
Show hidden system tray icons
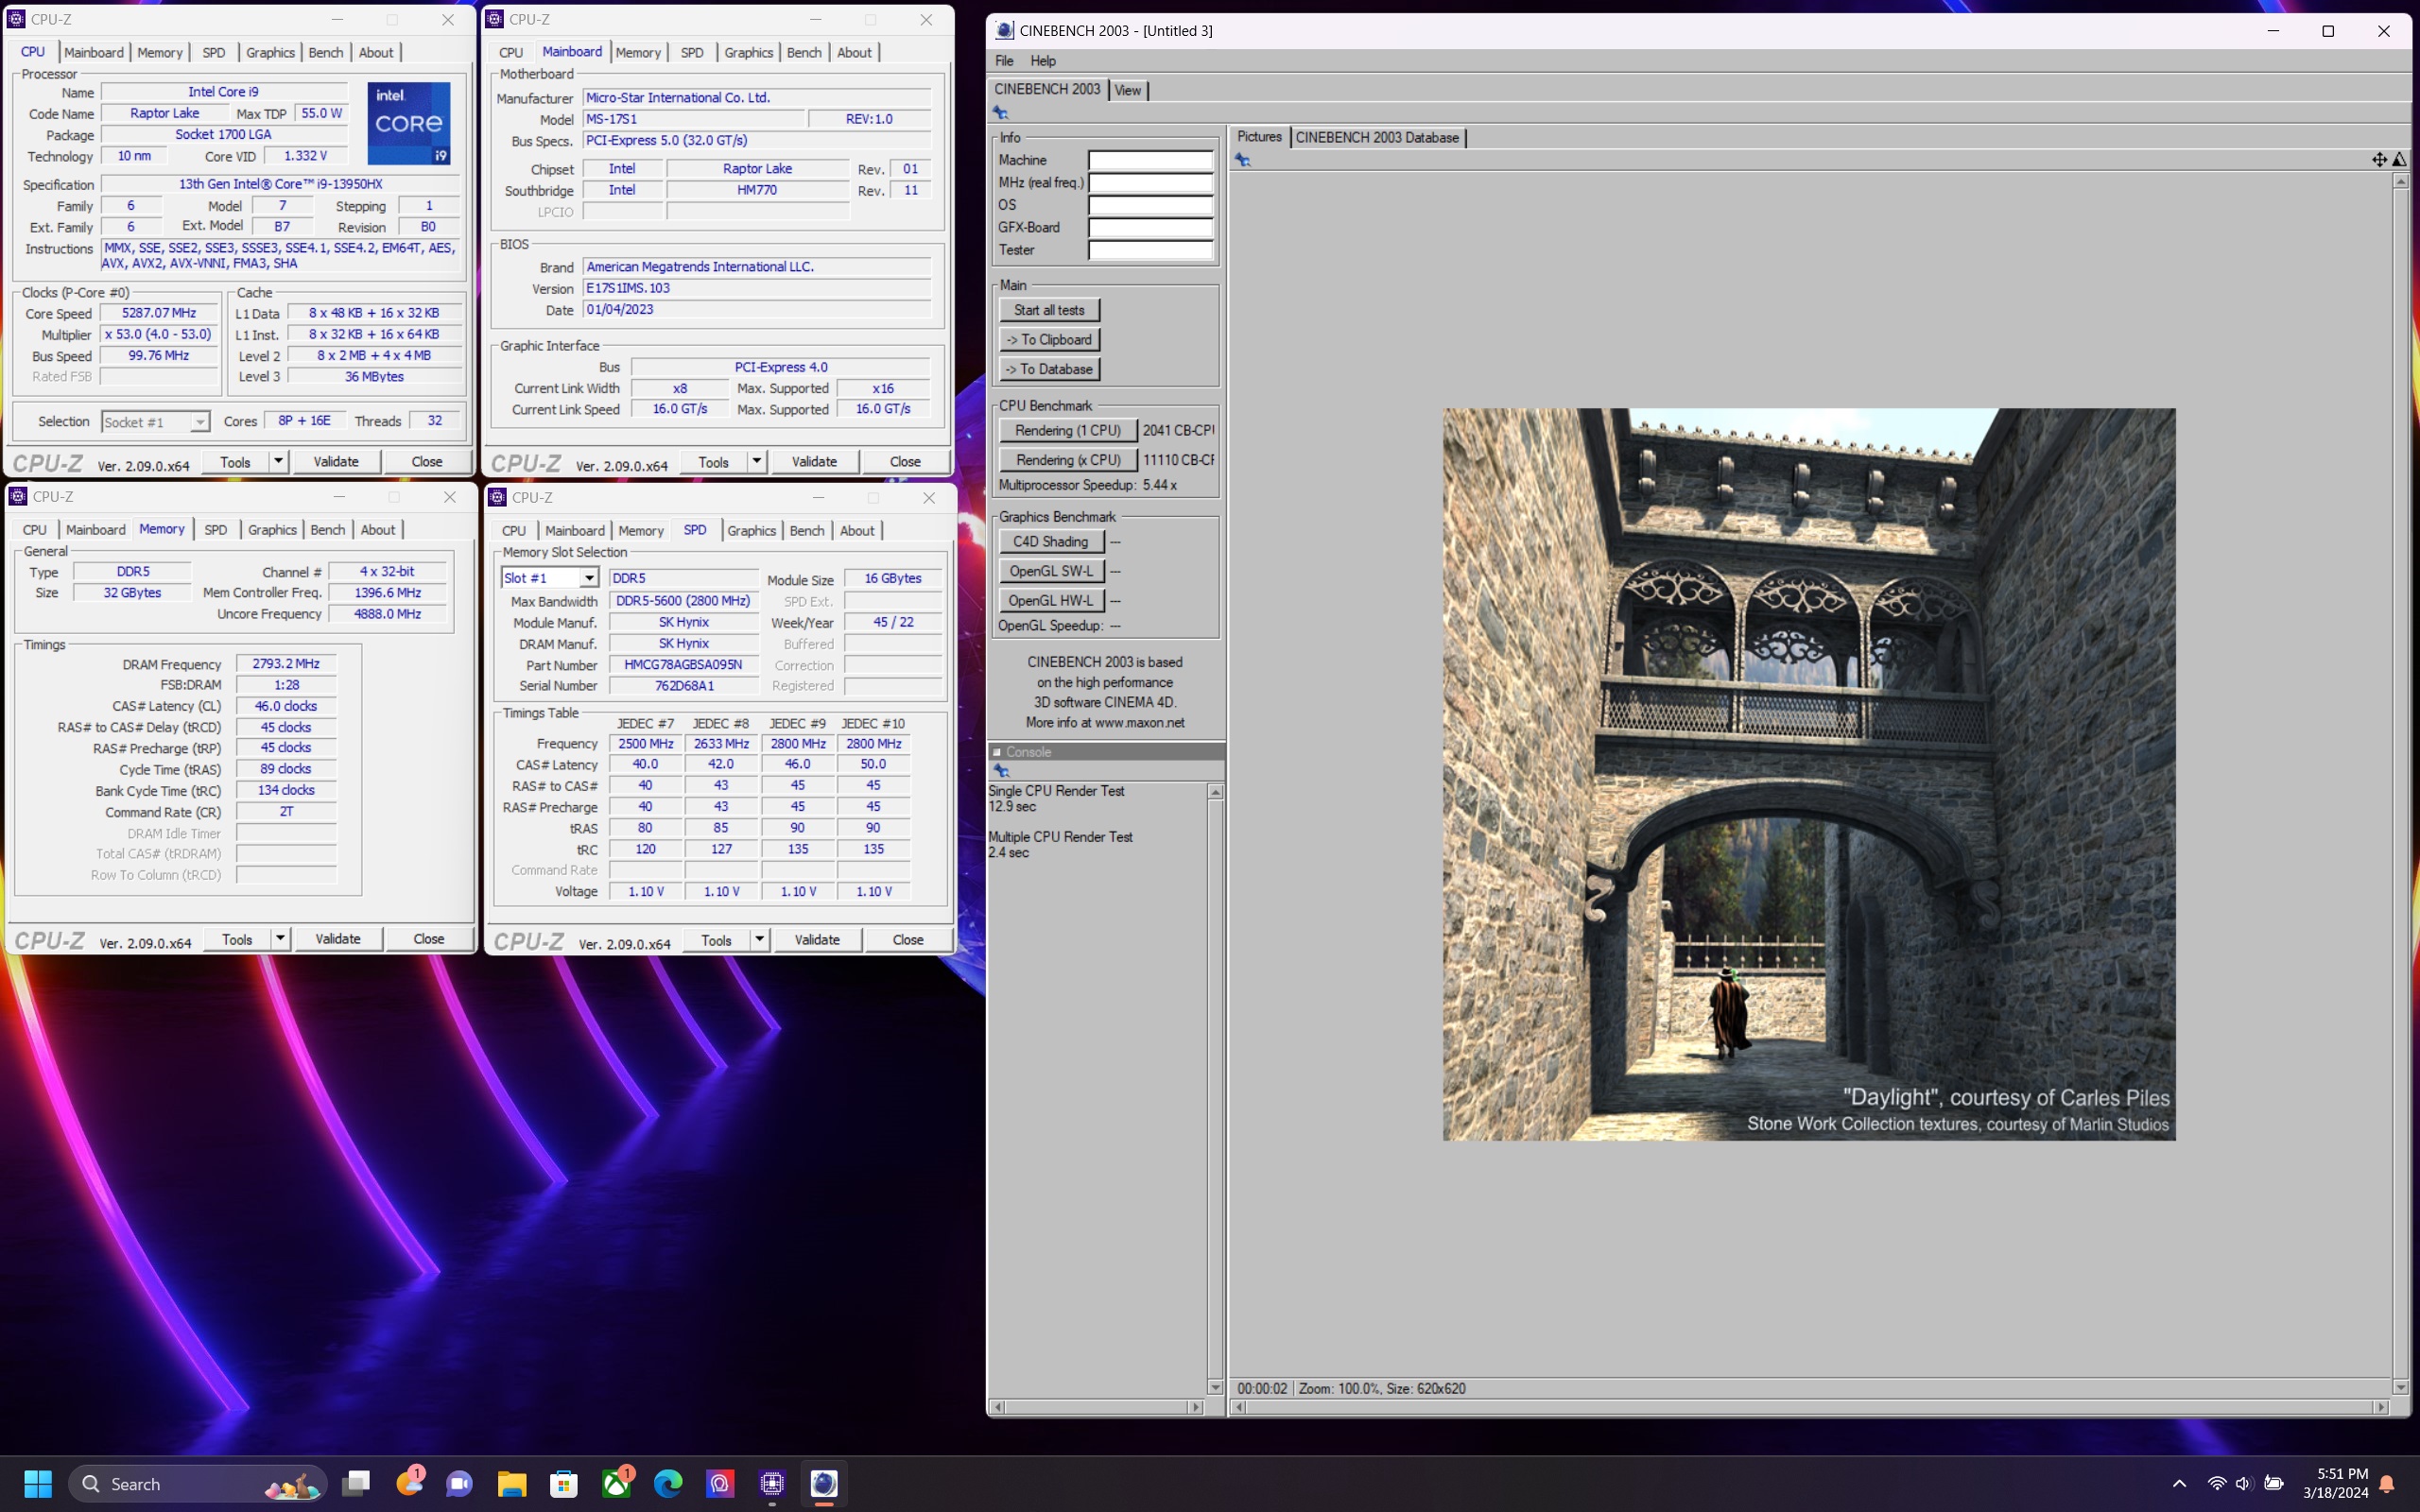point(2180,1483)
